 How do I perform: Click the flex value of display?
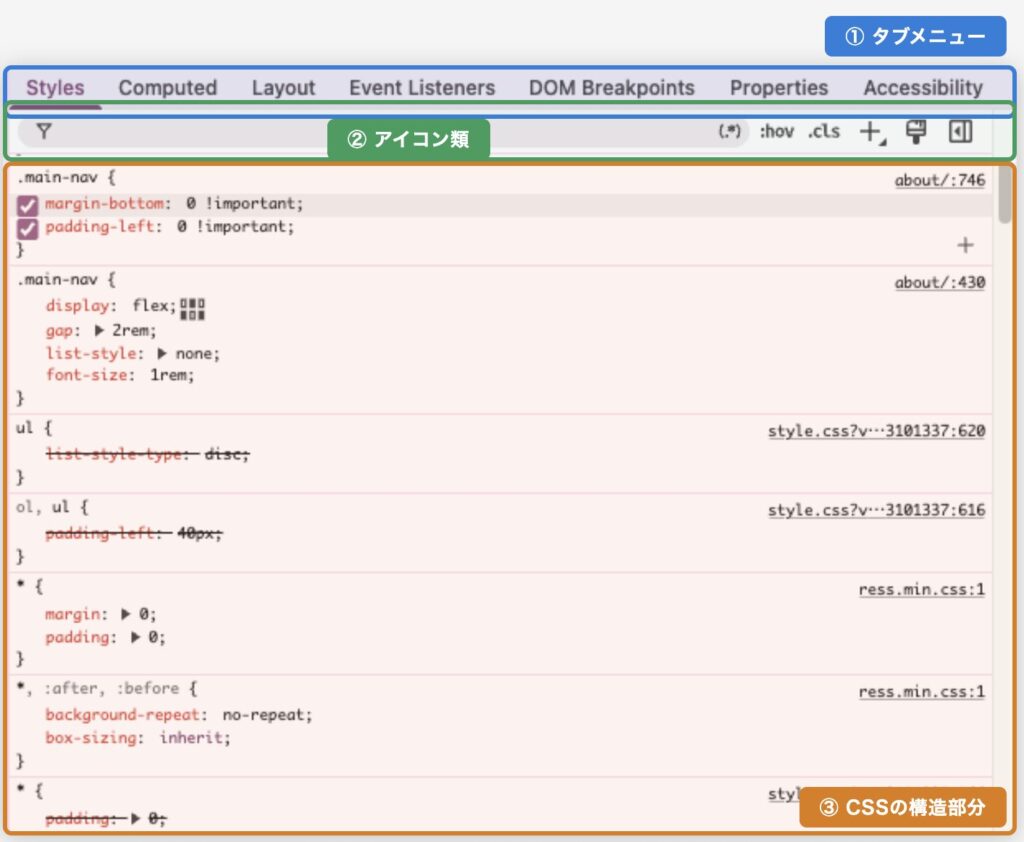point(152,306)
